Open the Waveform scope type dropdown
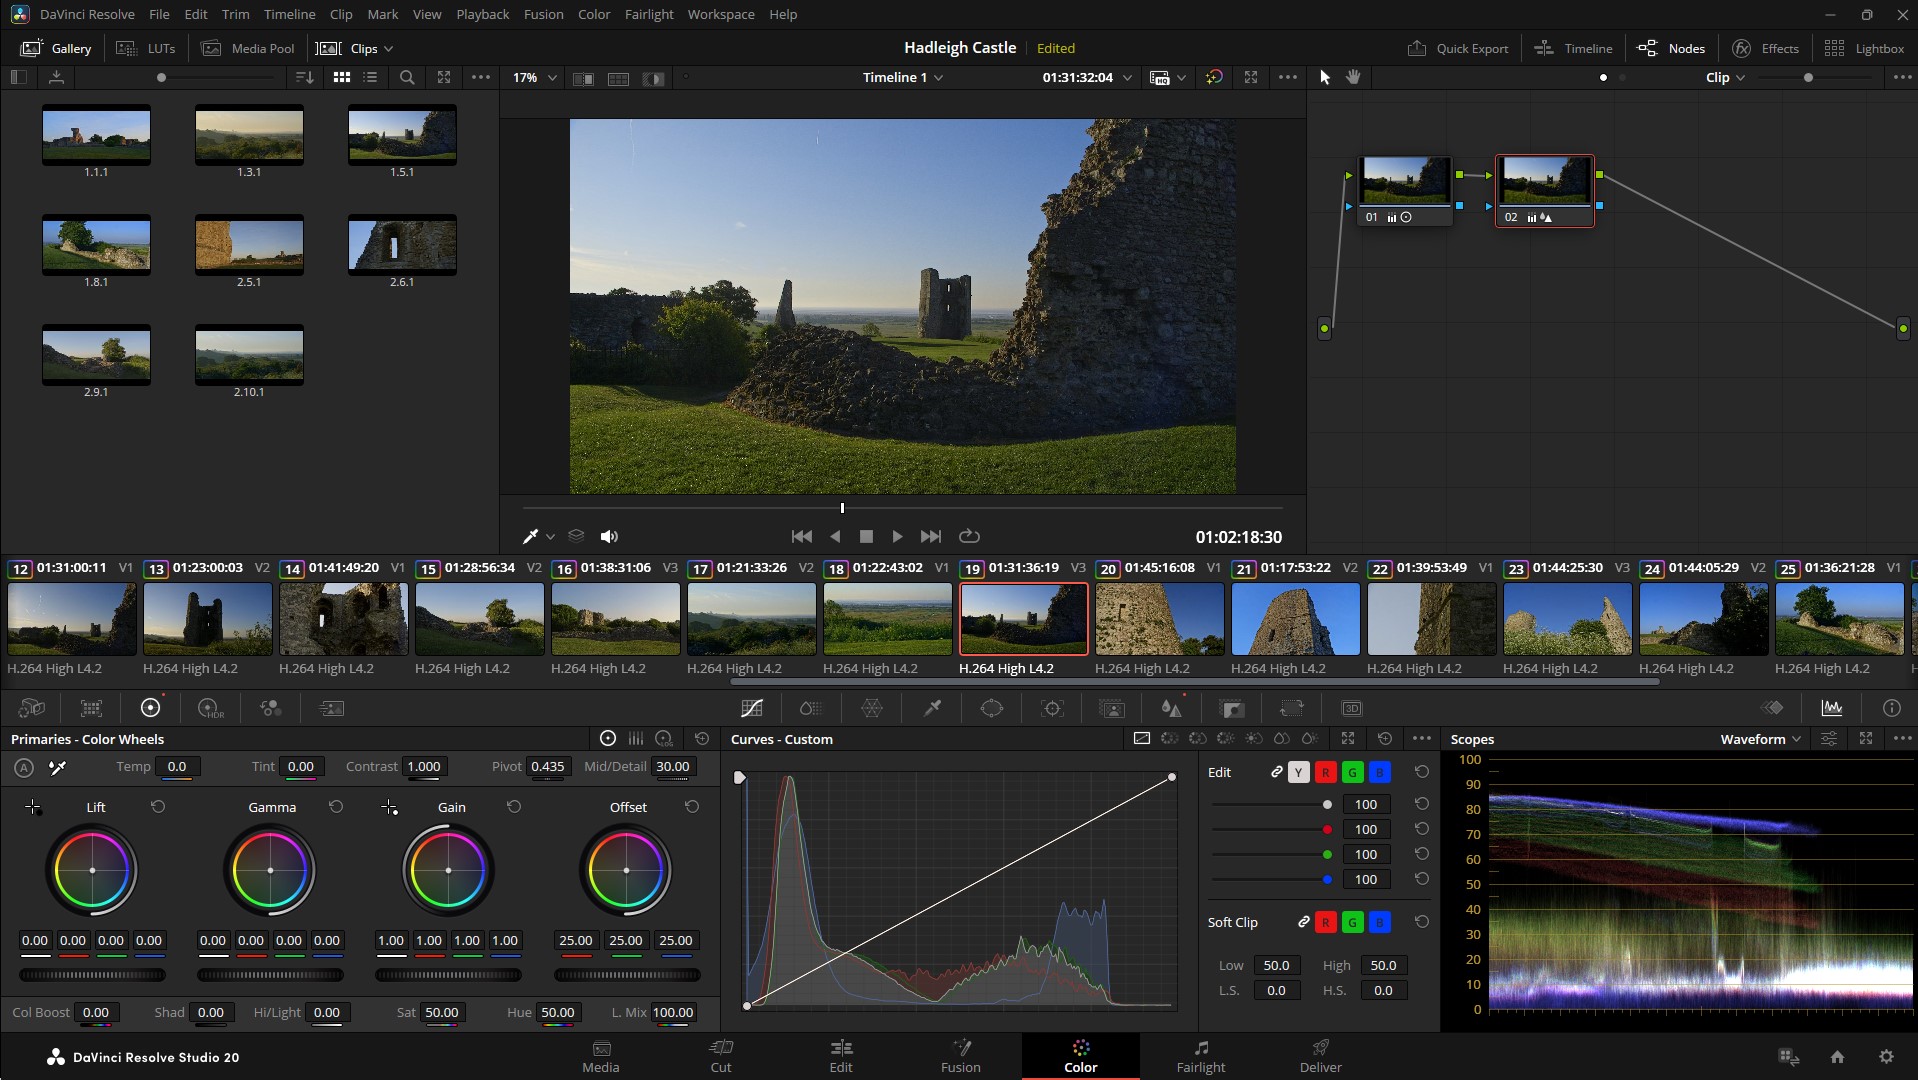1918x1080 pixels. coord(1760,739)
